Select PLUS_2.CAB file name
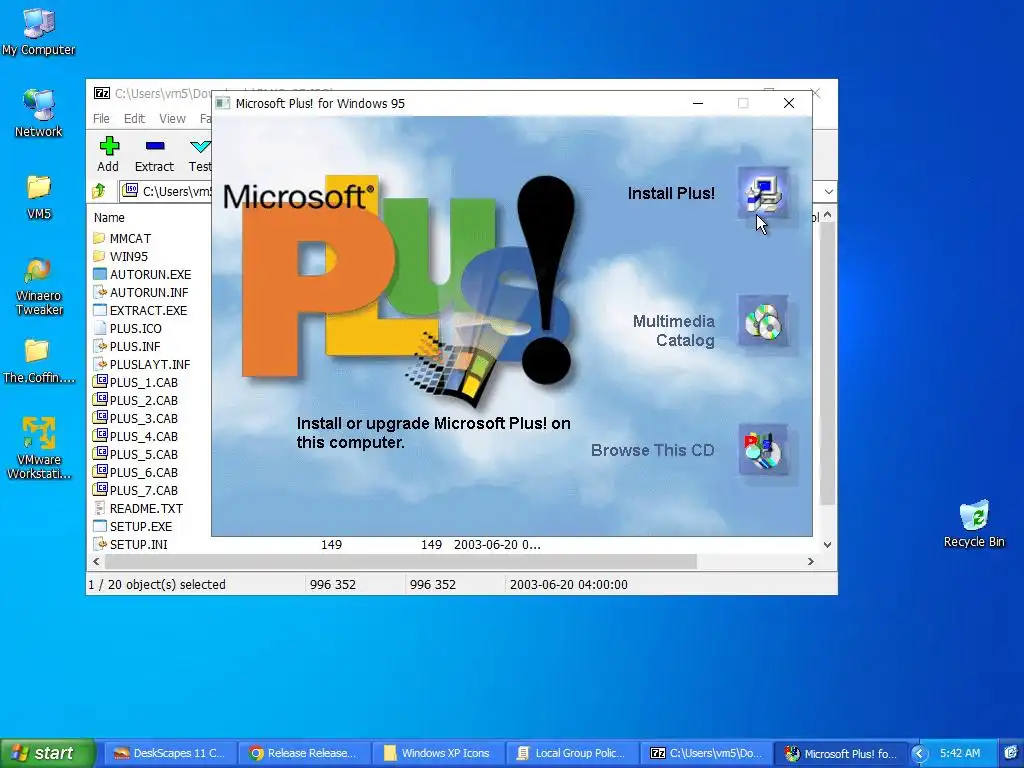Screen dimensions: 1024x768 [x=144, y=400]
